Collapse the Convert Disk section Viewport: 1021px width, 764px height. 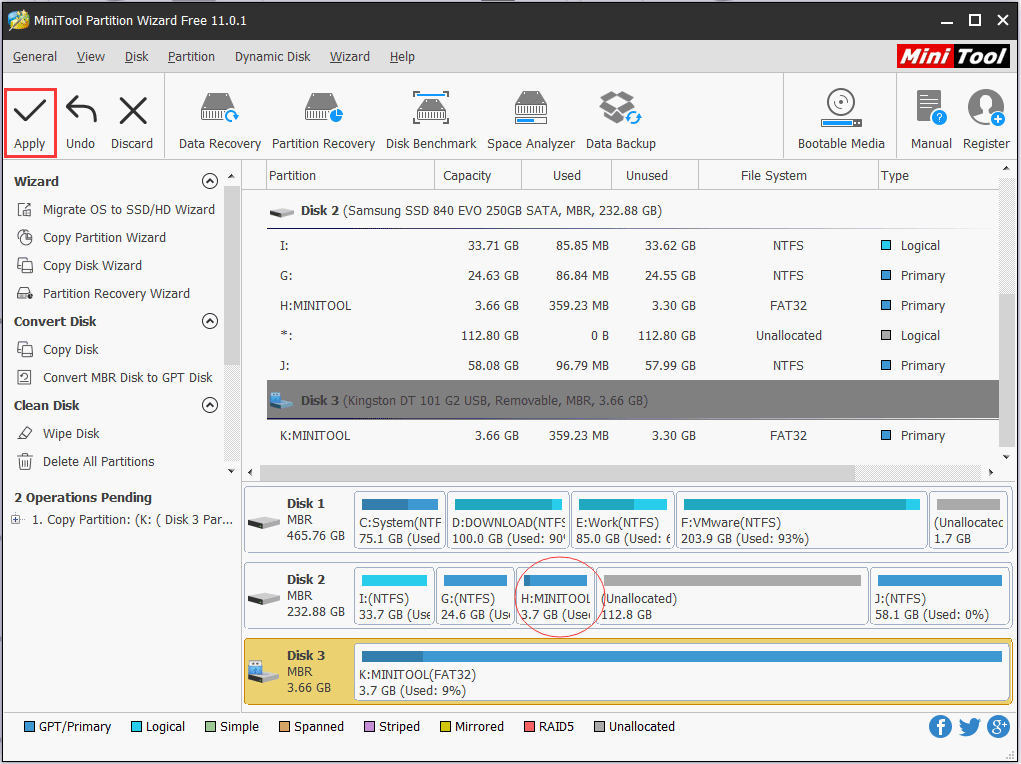210,321
